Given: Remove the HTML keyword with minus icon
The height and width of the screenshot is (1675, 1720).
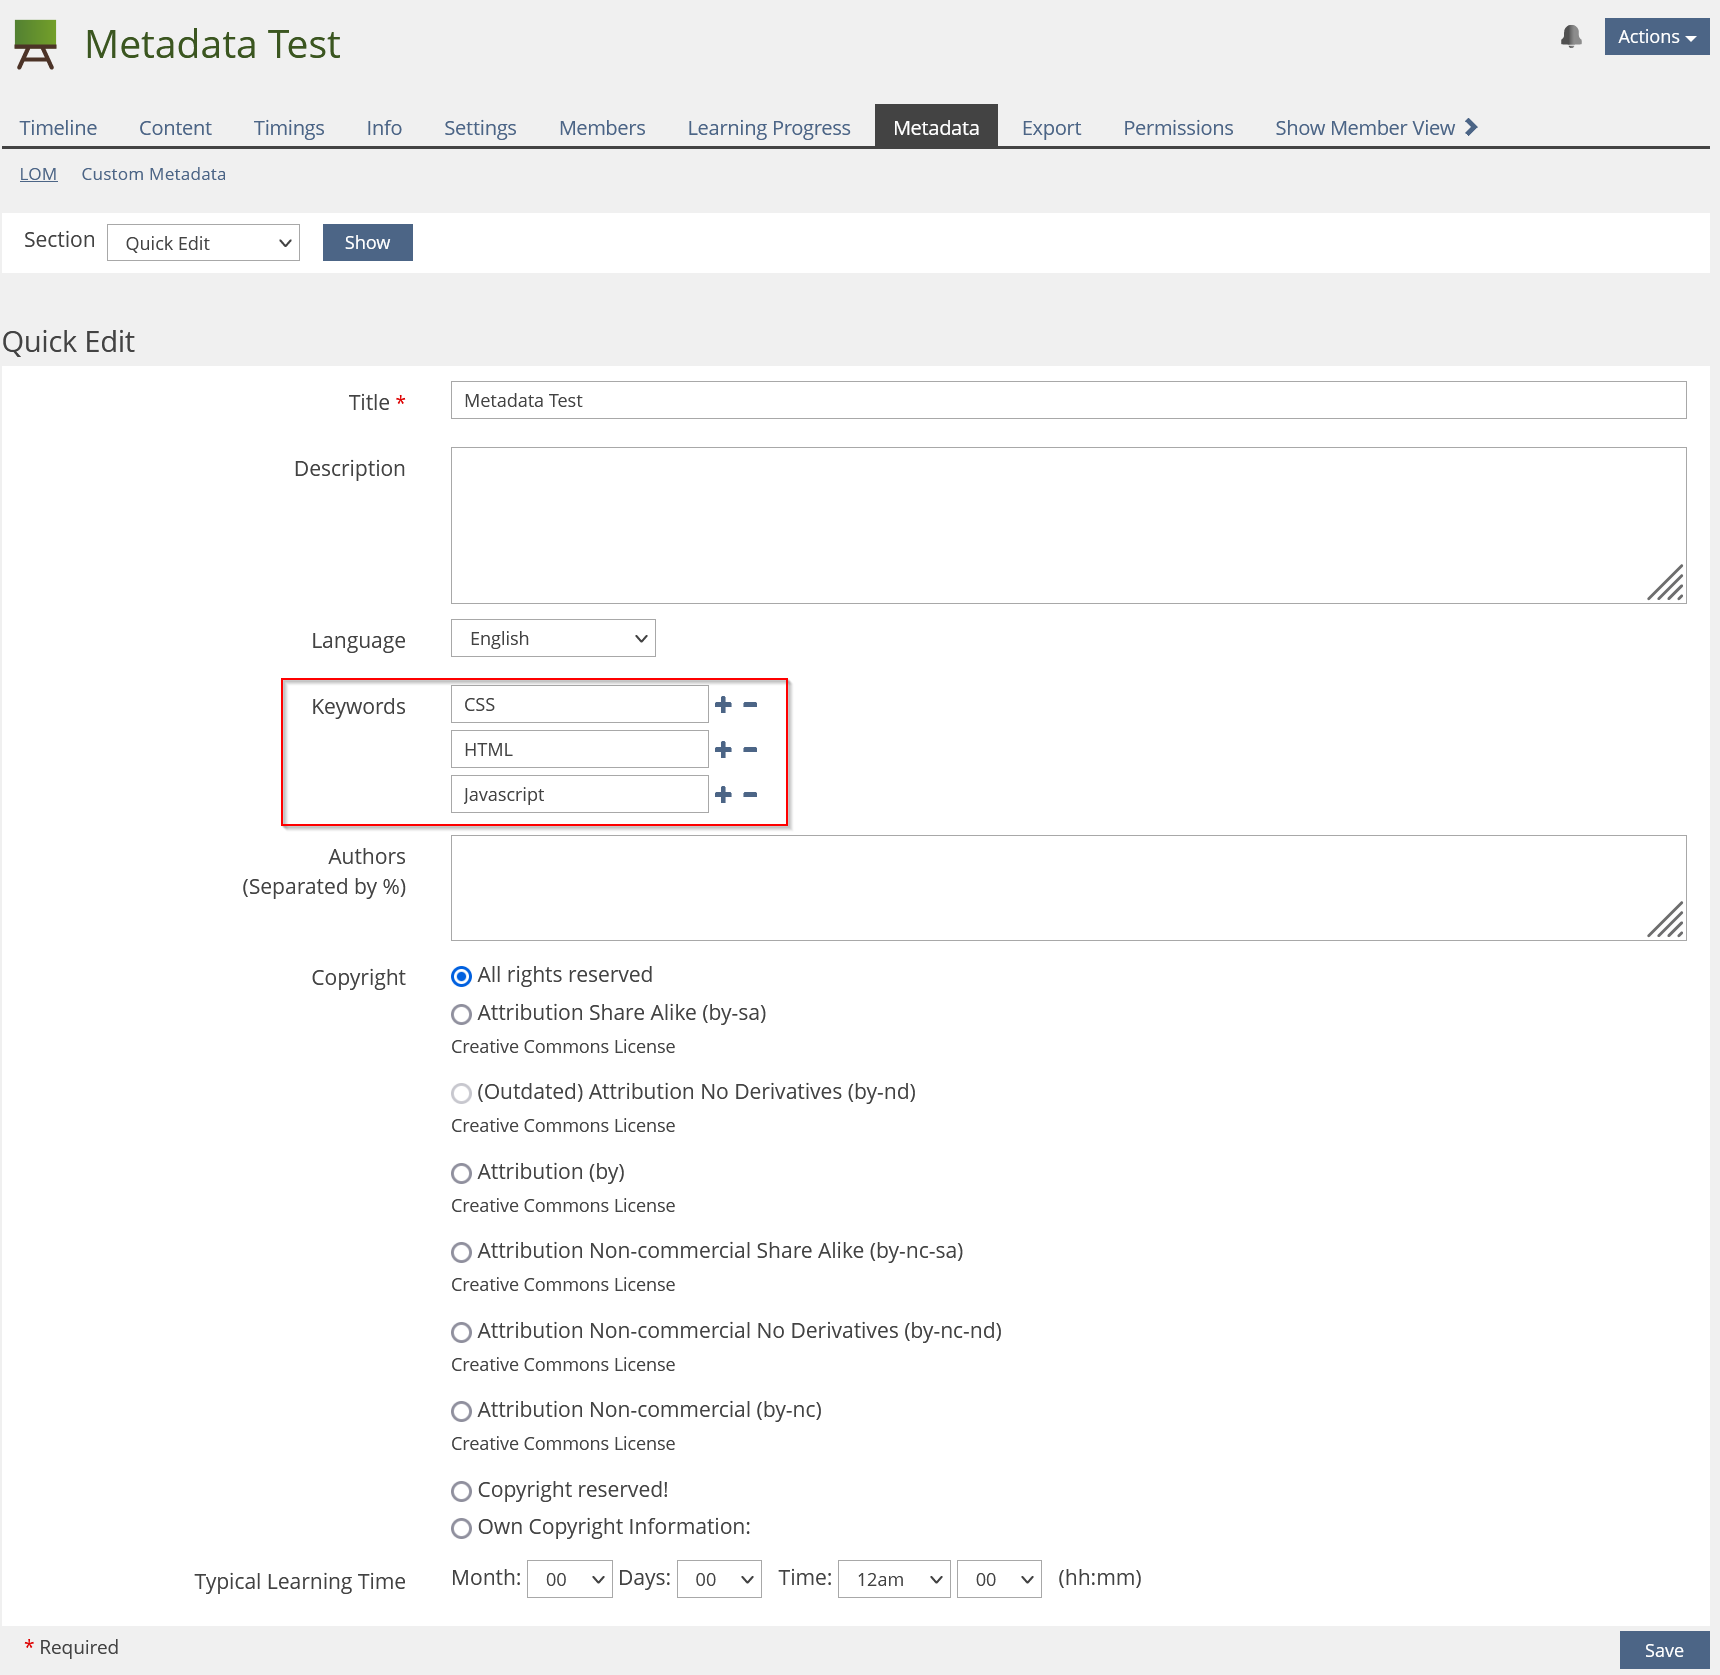Looking at the screenshot, I should [750, 750].
